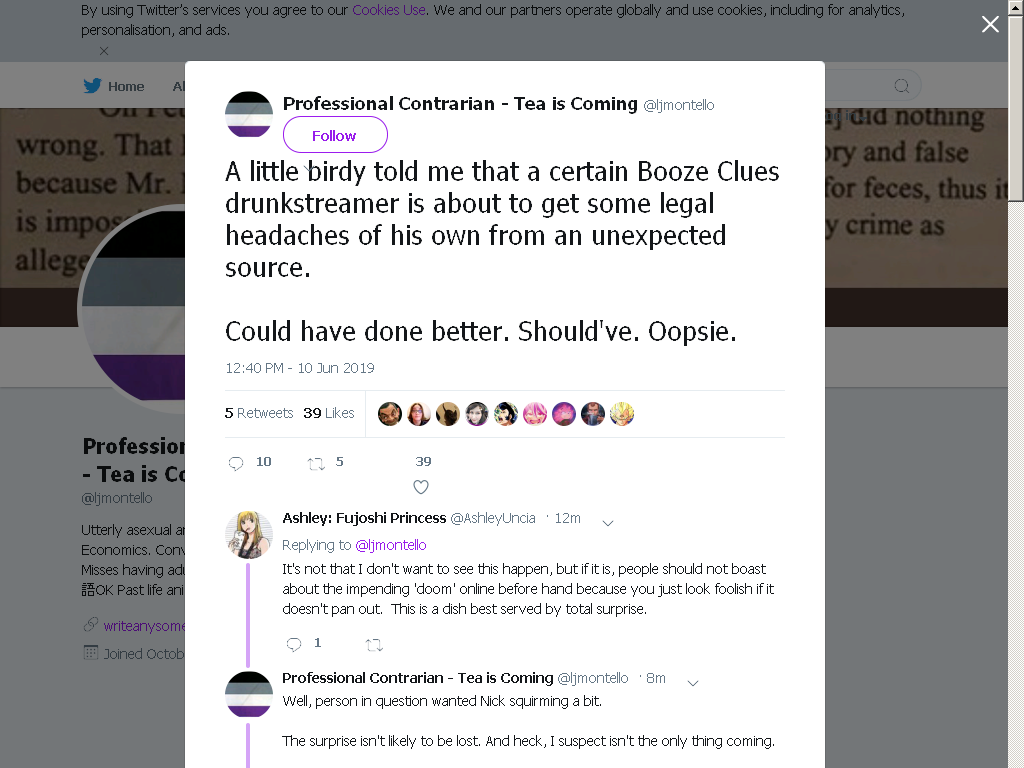Click the first liker avatar thumbnail
Image resolution: width=1024 pixels, height=768 pixels.
(390, 414)
